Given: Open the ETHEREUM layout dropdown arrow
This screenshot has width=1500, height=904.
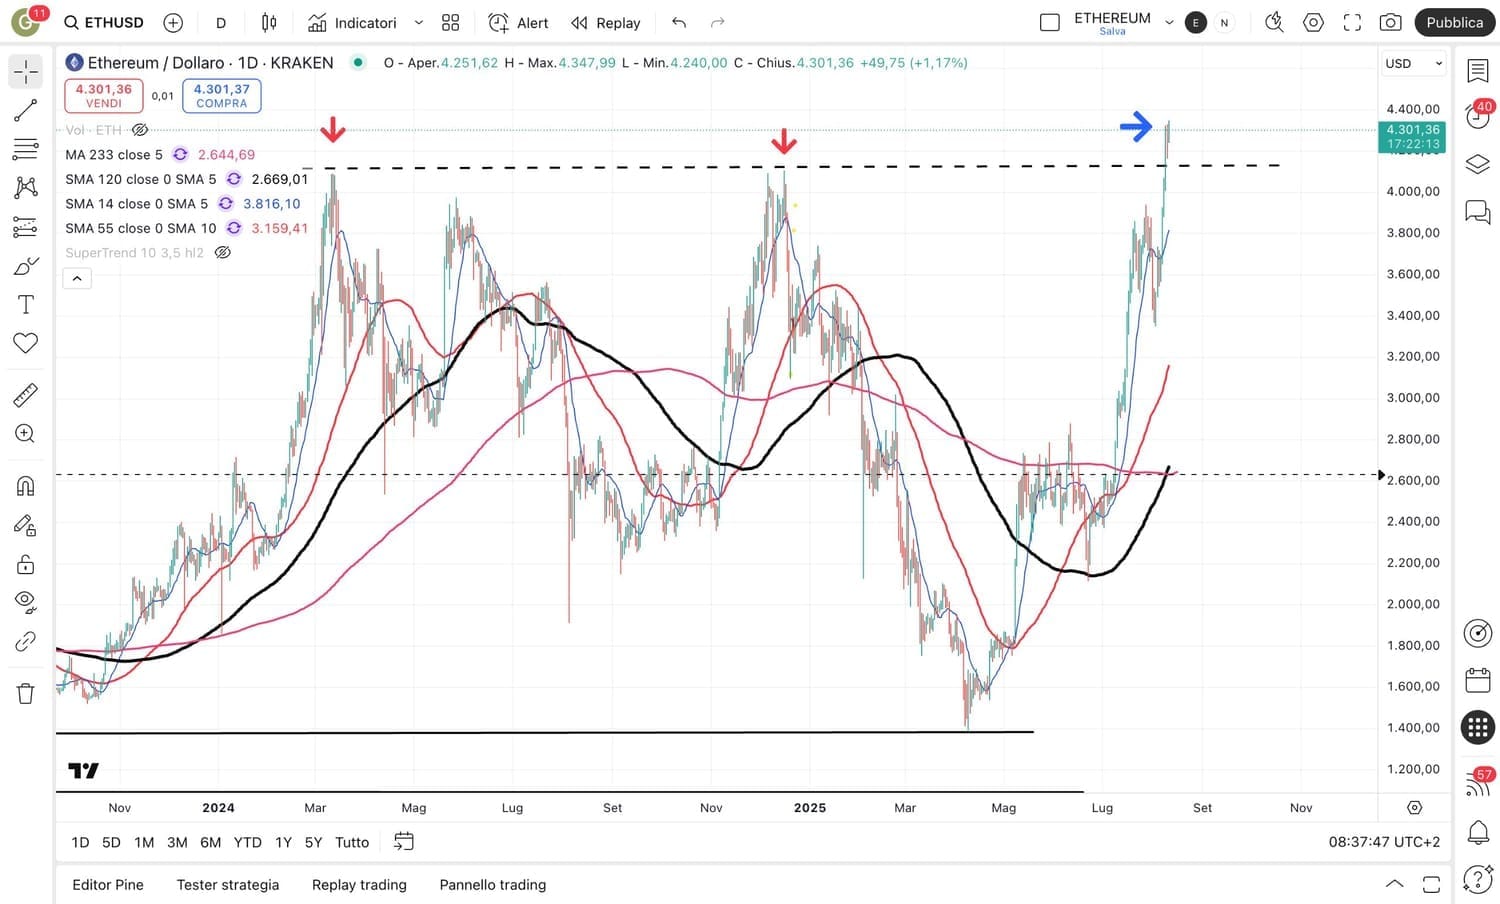Looking at the screenshot, I should click(1169, 22).
